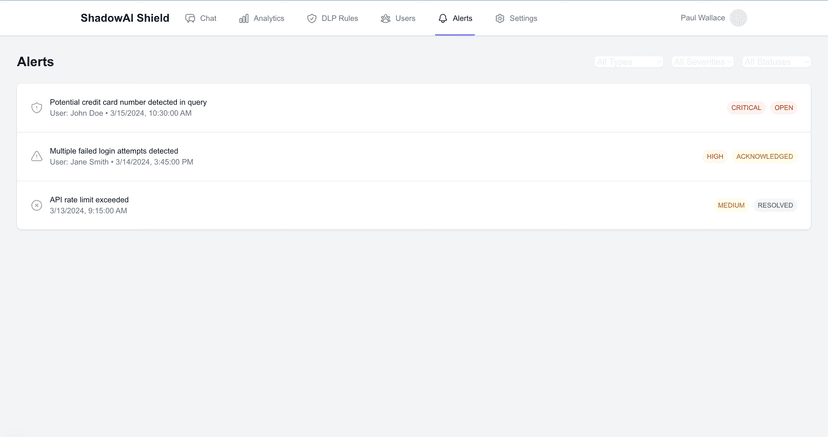Go to the DLP Rules tab label
This screenshot has height=437, width=828.
pos(340,18)
